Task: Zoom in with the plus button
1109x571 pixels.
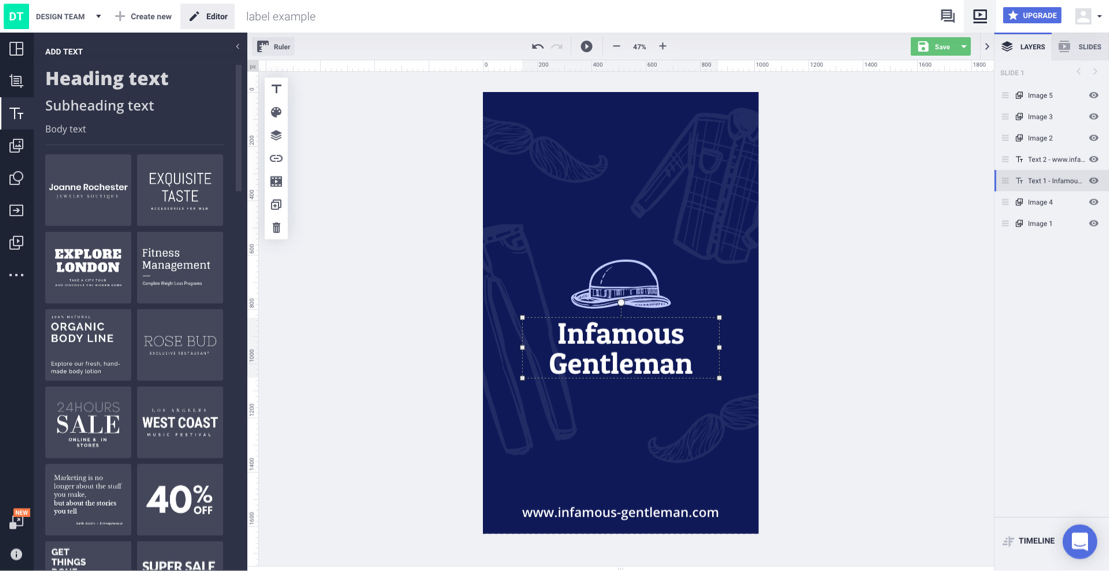Action: click(663, 47)
